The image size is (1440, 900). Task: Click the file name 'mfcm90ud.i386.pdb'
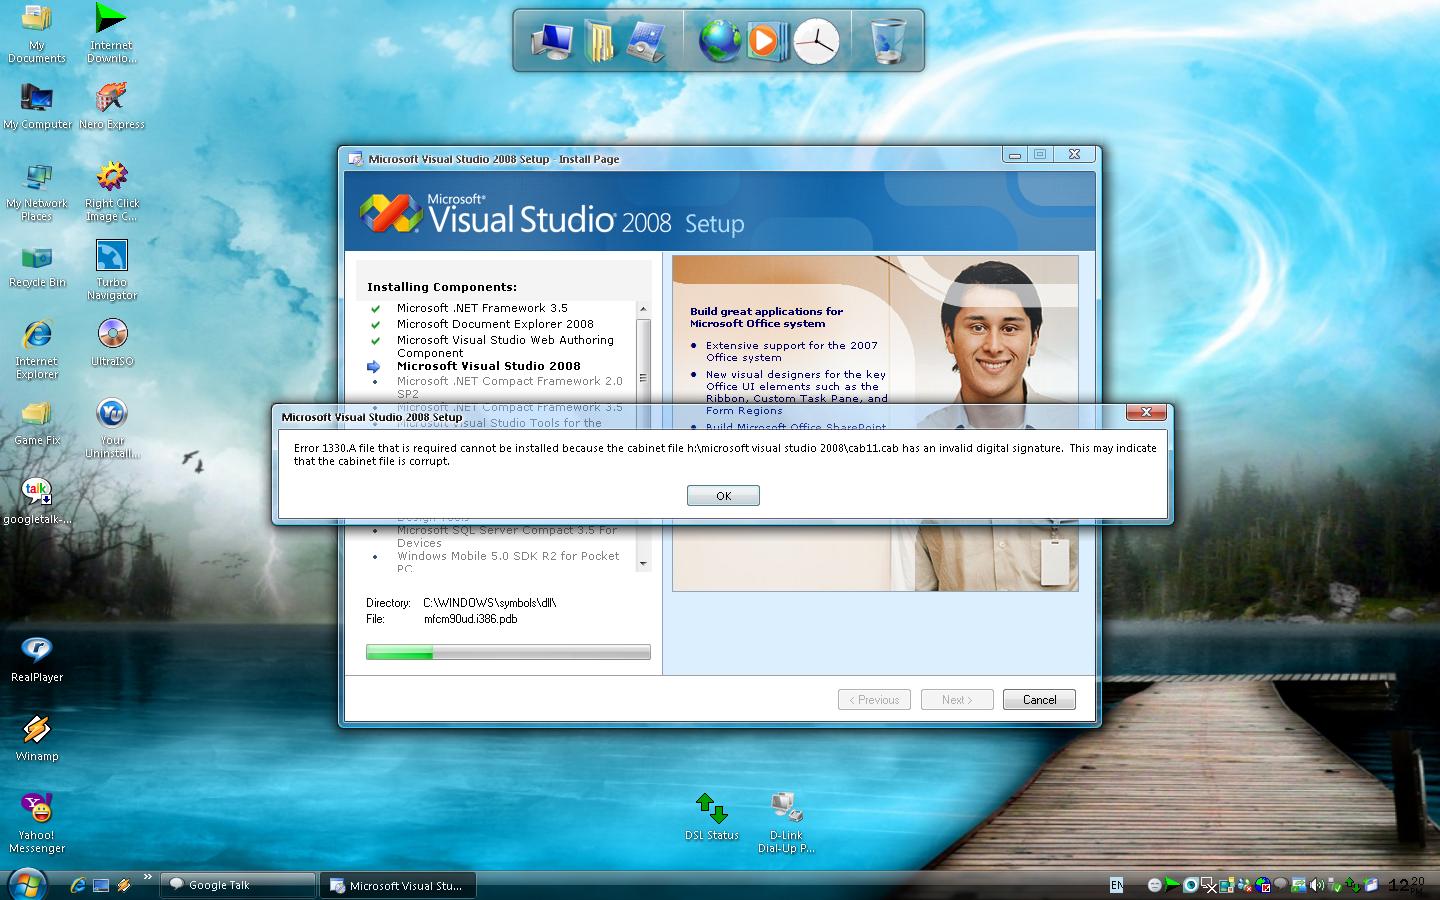(470, 619)
